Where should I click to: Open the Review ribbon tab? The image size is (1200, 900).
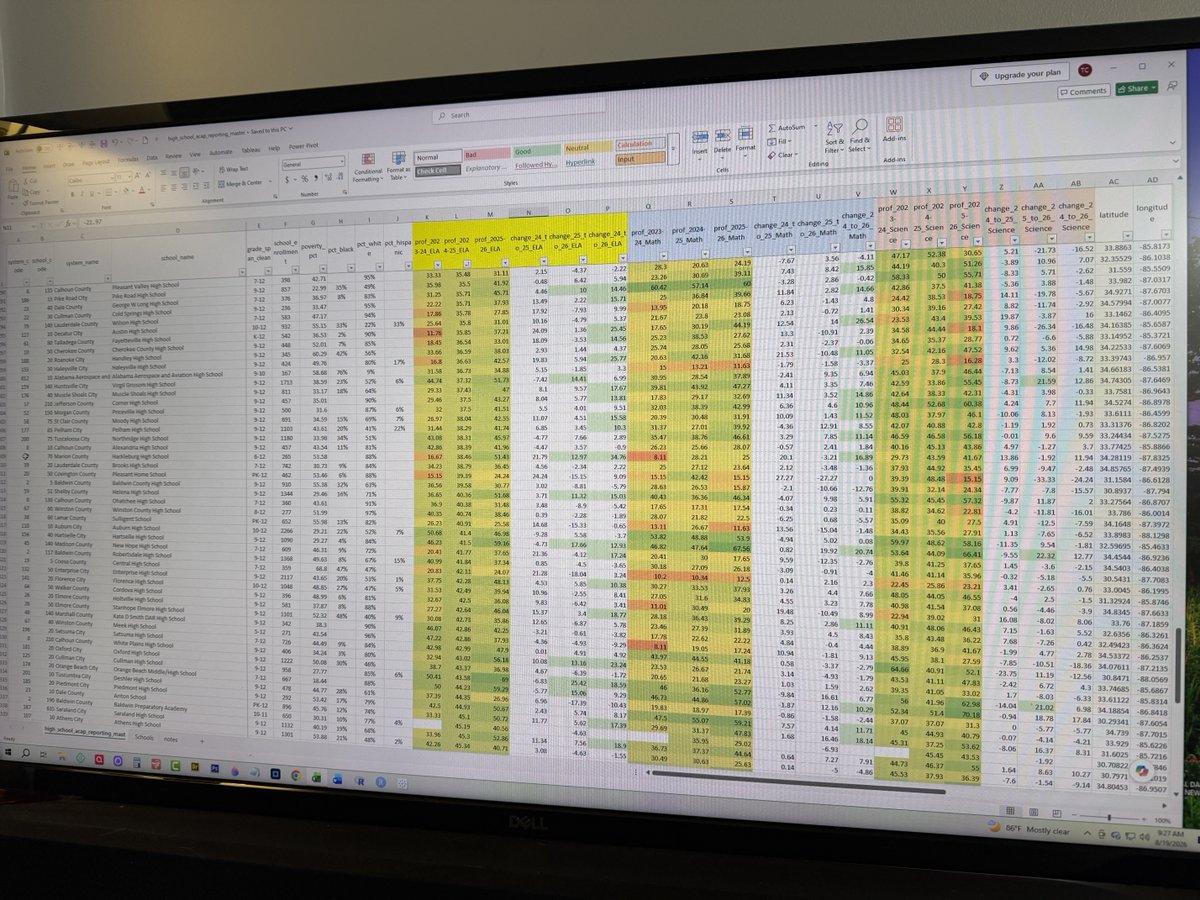[173, 156]
